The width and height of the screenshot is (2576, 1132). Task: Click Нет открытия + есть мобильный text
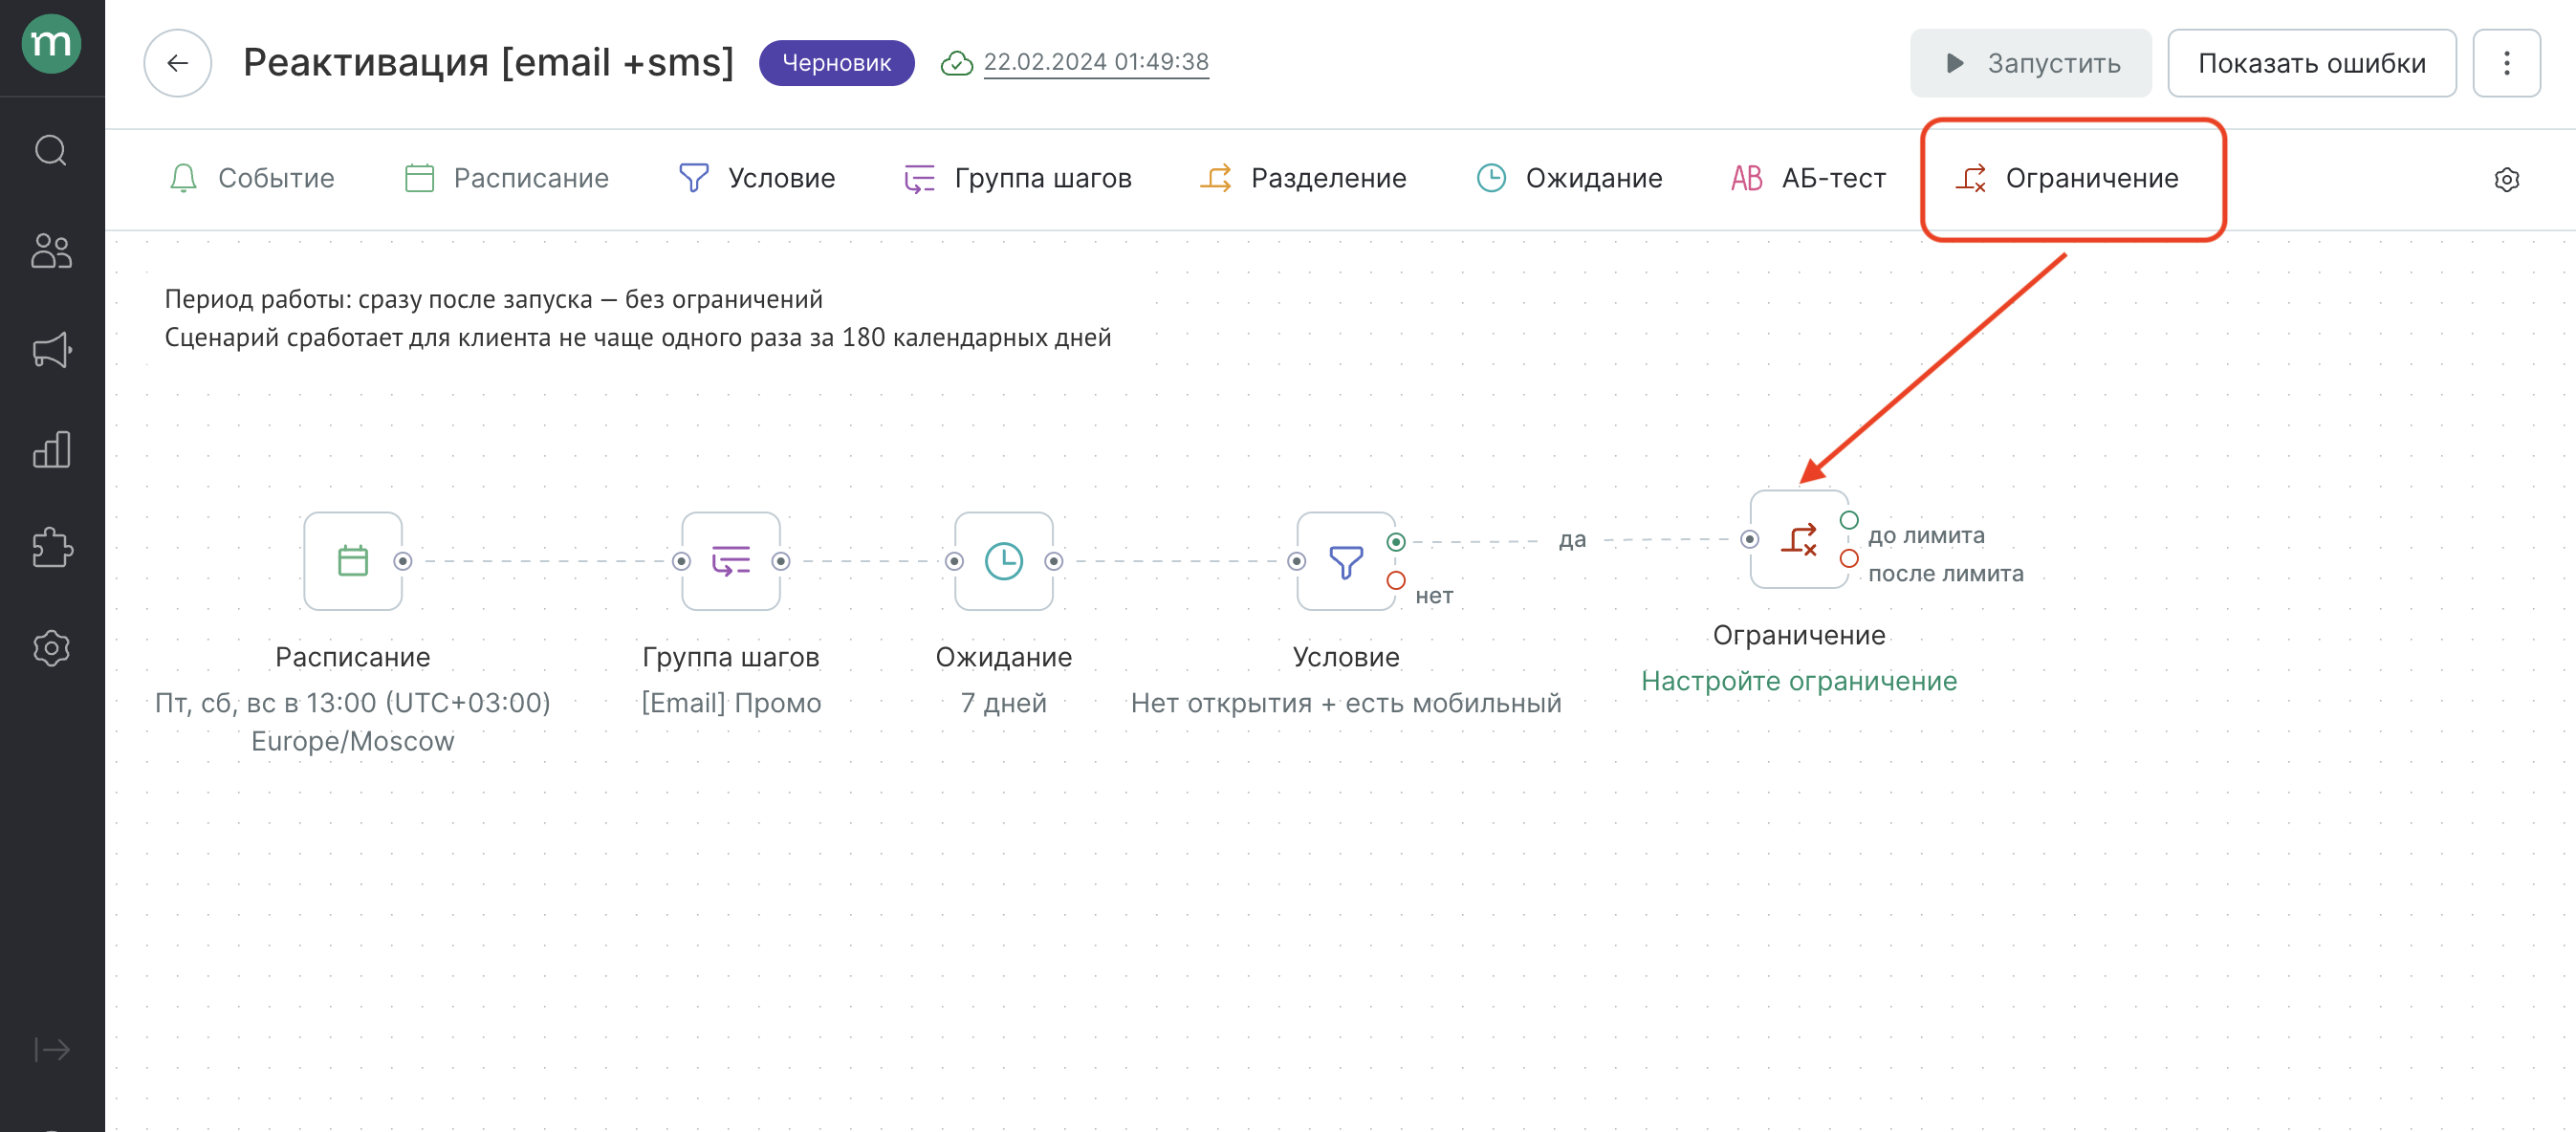coord(1346,703)
